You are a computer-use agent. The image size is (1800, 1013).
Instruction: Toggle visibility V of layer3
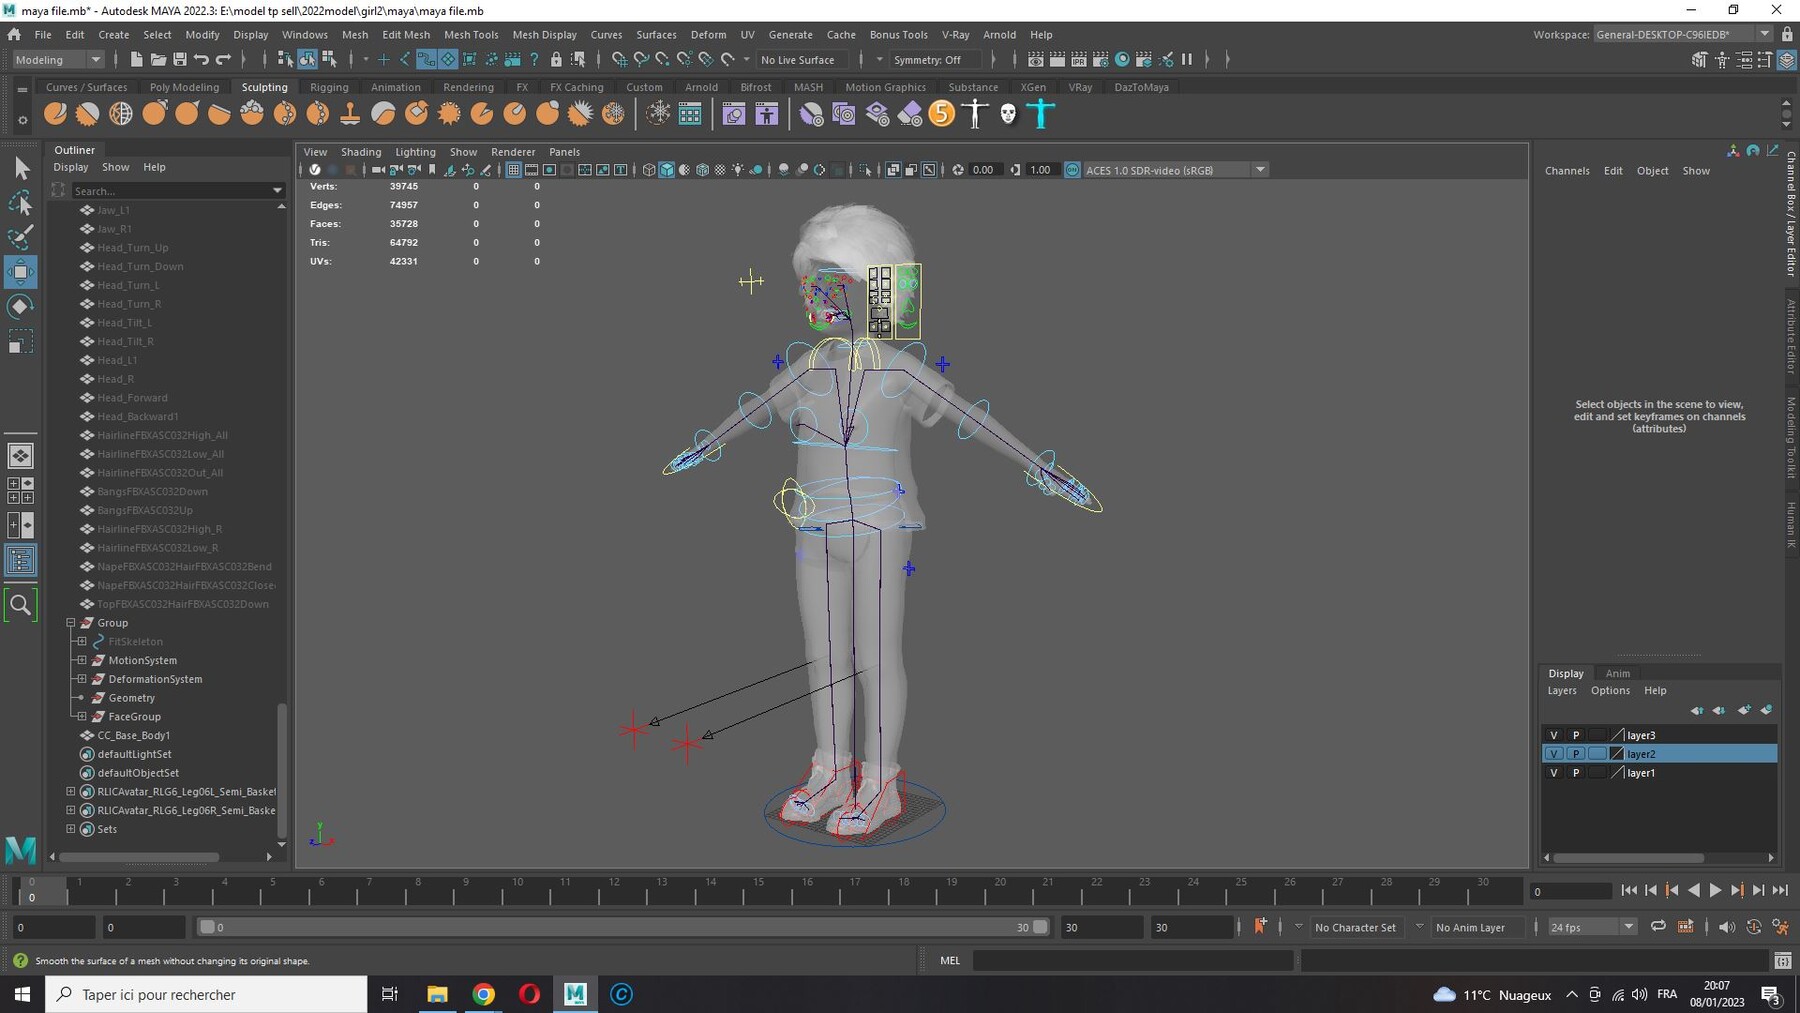(1553, 735)
